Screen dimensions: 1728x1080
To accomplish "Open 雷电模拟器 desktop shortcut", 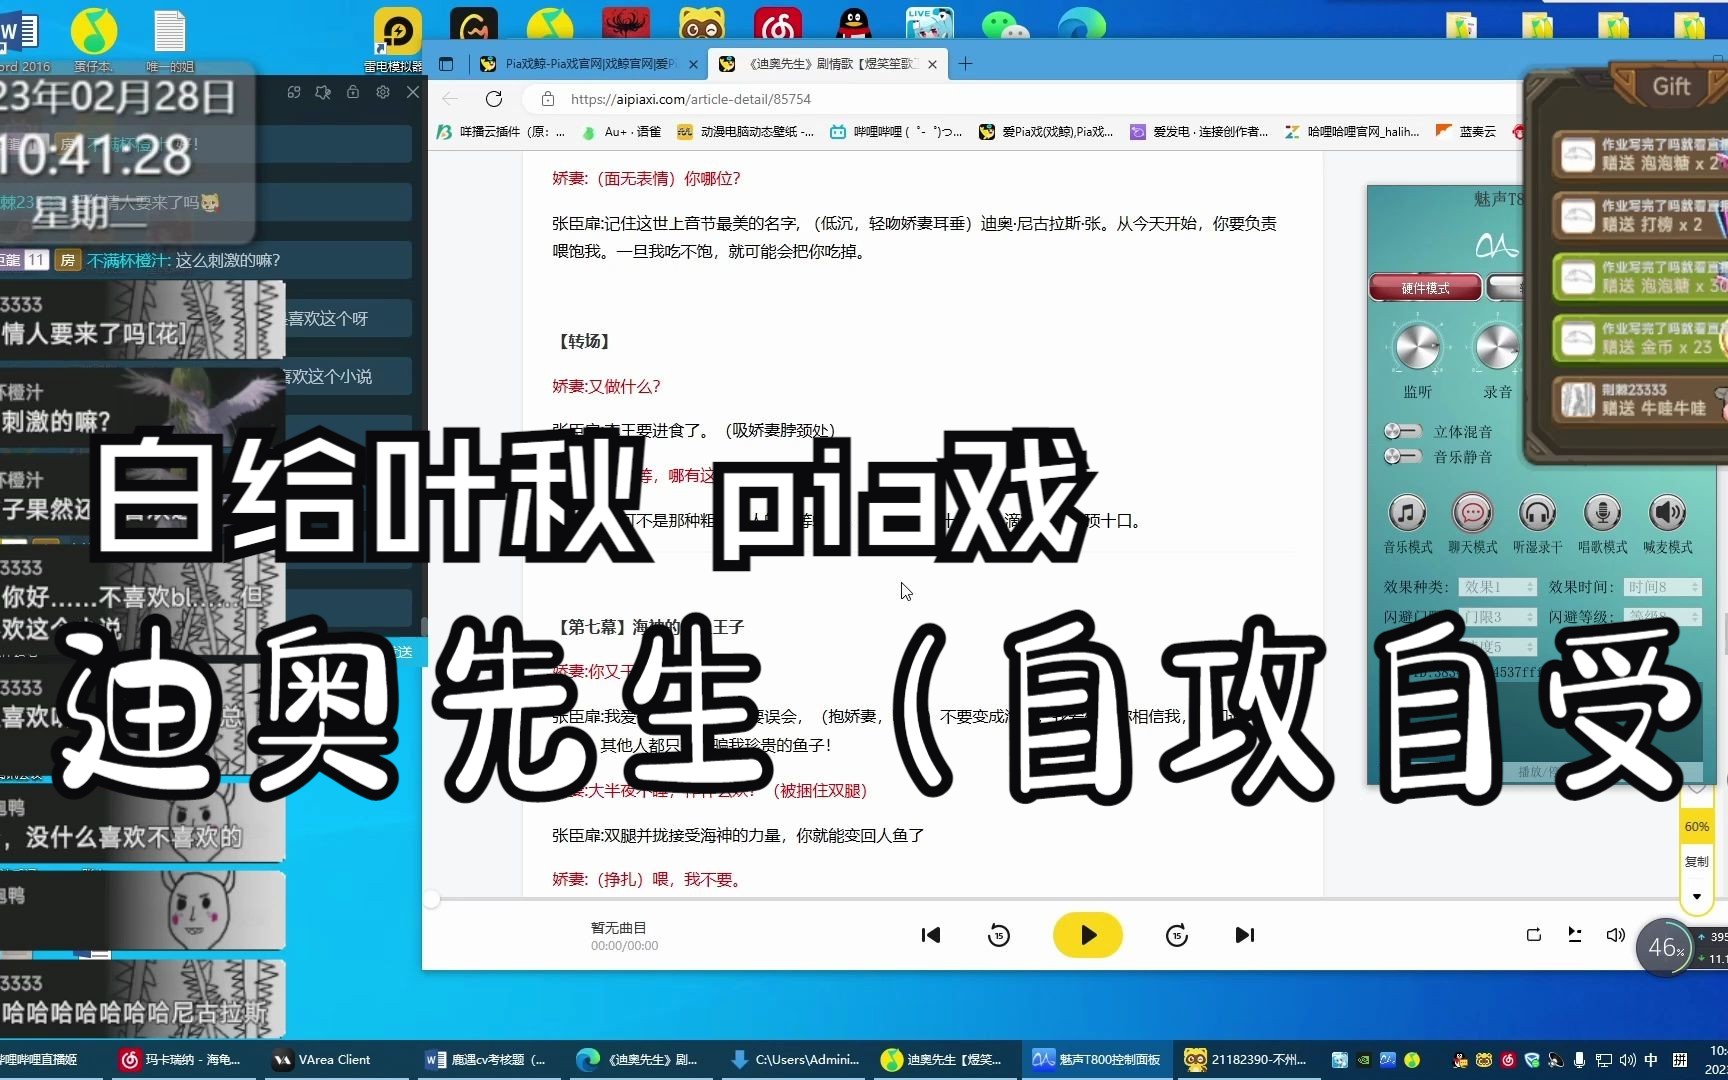I will (395, 40).
